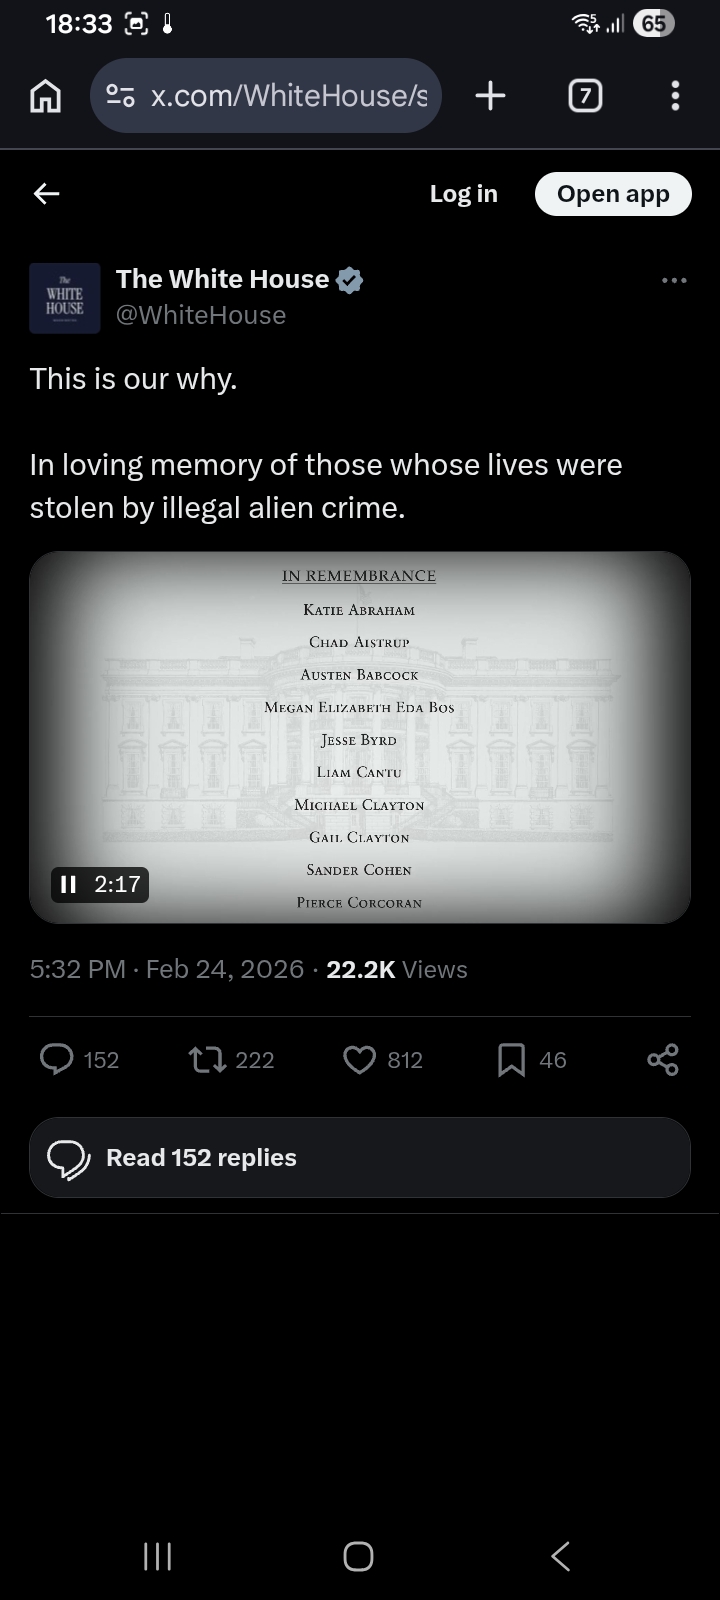This screenshot has height=1600, width=720.
Task: Tap the @WhiteHouse handle
Action: 201,315
